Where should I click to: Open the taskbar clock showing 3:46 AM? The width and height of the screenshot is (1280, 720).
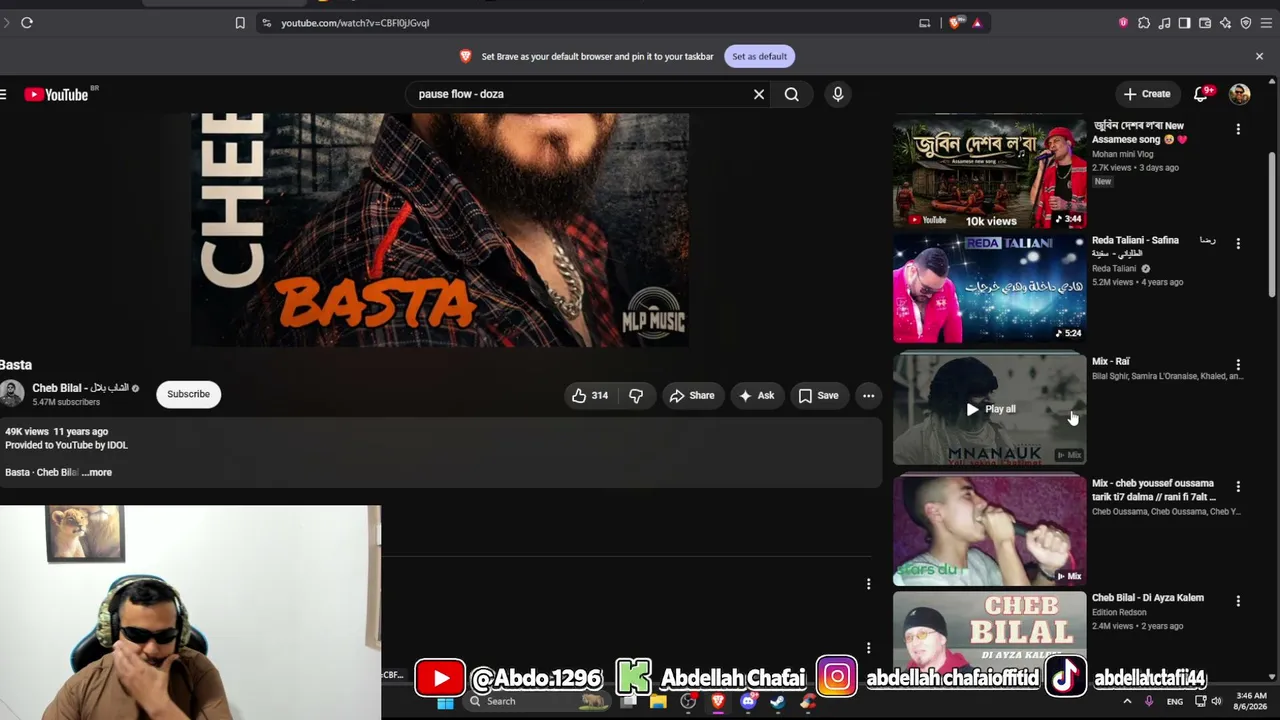1251,701
